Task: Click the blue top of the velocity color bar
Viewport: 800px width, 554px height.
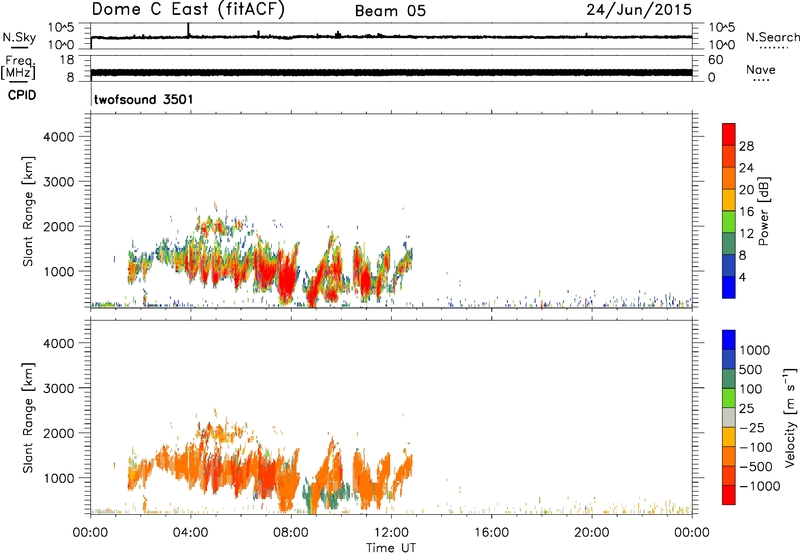Action: tap(729, 340)
